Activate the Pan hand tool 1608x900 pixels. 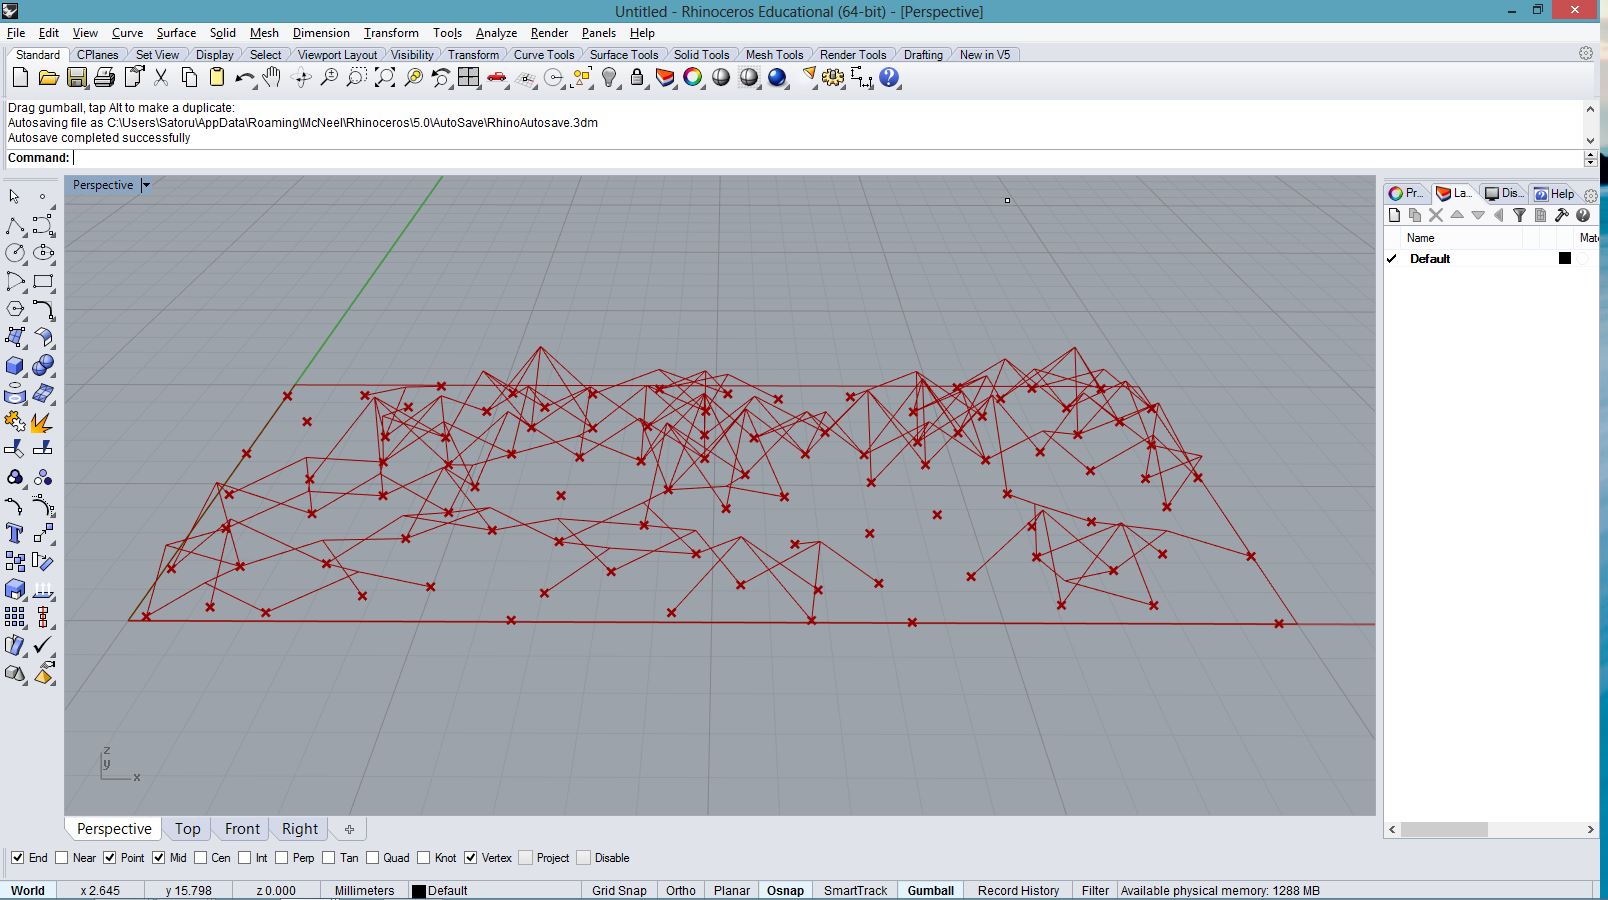click(272, 78)
